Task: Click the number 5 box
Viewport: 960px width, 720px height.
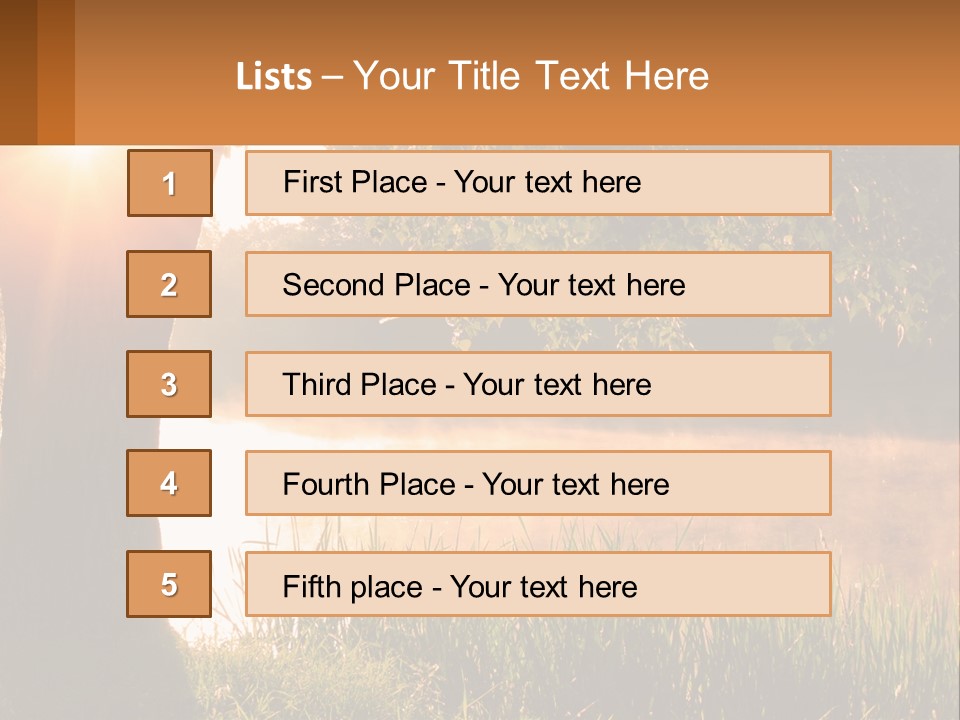Action: [x=169, y=584]
